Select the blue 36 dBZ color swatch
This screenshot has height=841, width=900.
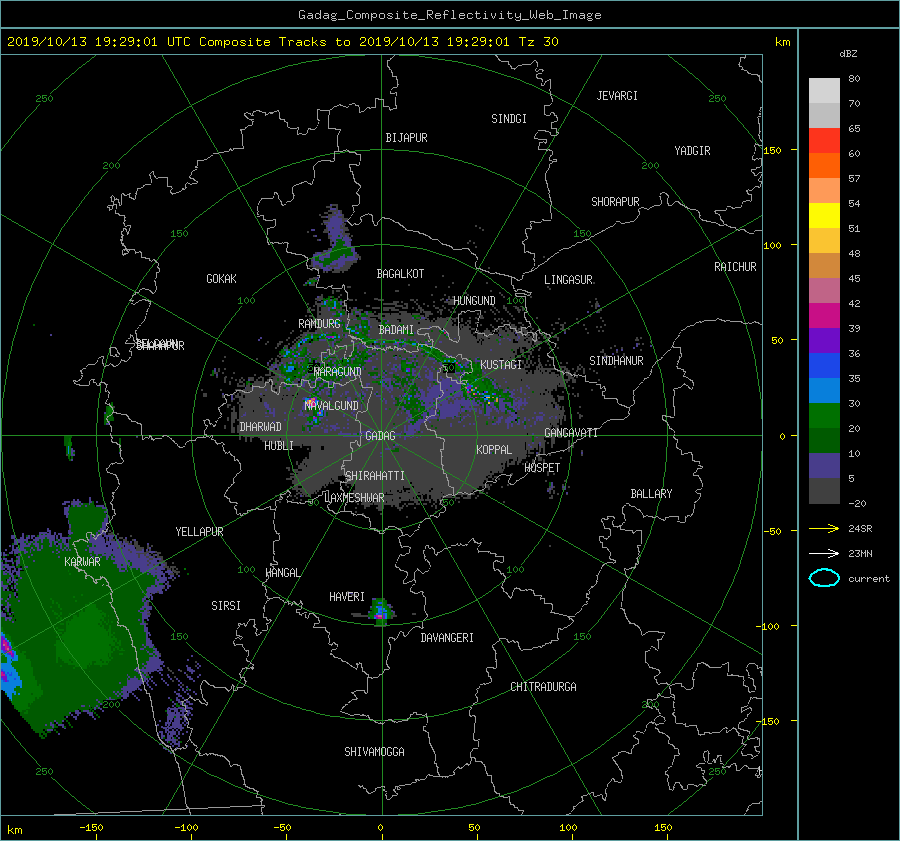click(x=824, y=366)
